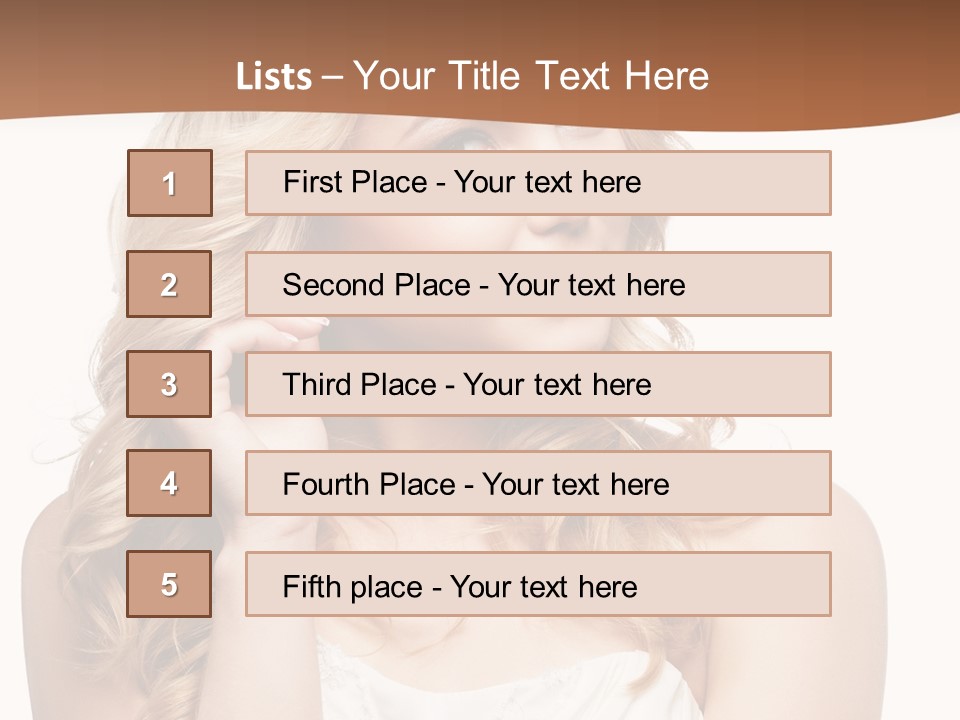The width and height of the screenshot is (960, 720).
Task: Click the 'Second Place - Your text here' bar
Action: click(x=538, y=284)
